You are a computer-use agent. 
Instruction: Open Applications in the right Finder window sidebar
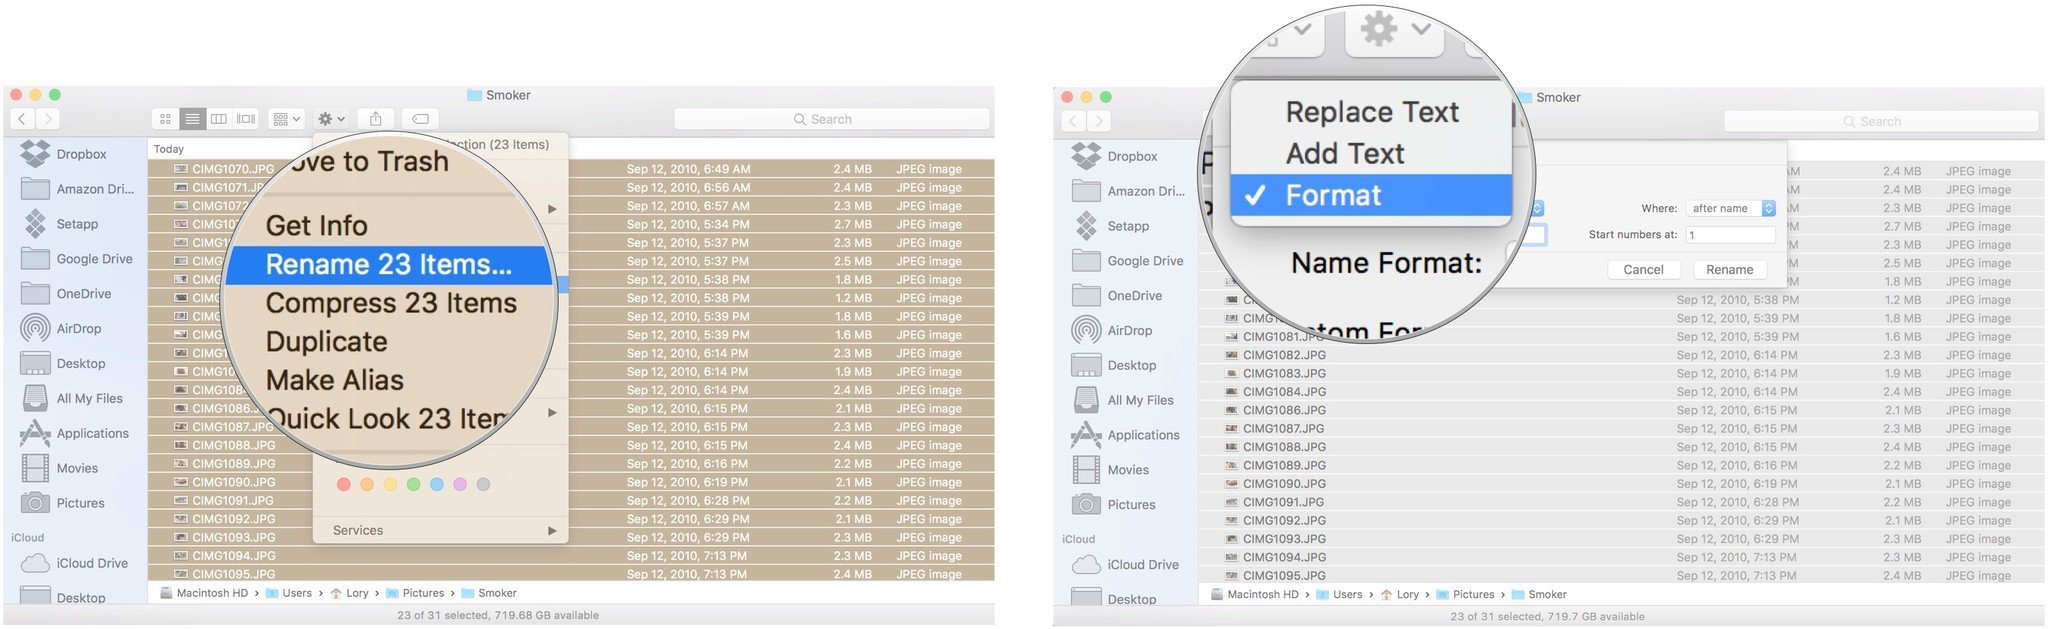tap(1126, 435)
